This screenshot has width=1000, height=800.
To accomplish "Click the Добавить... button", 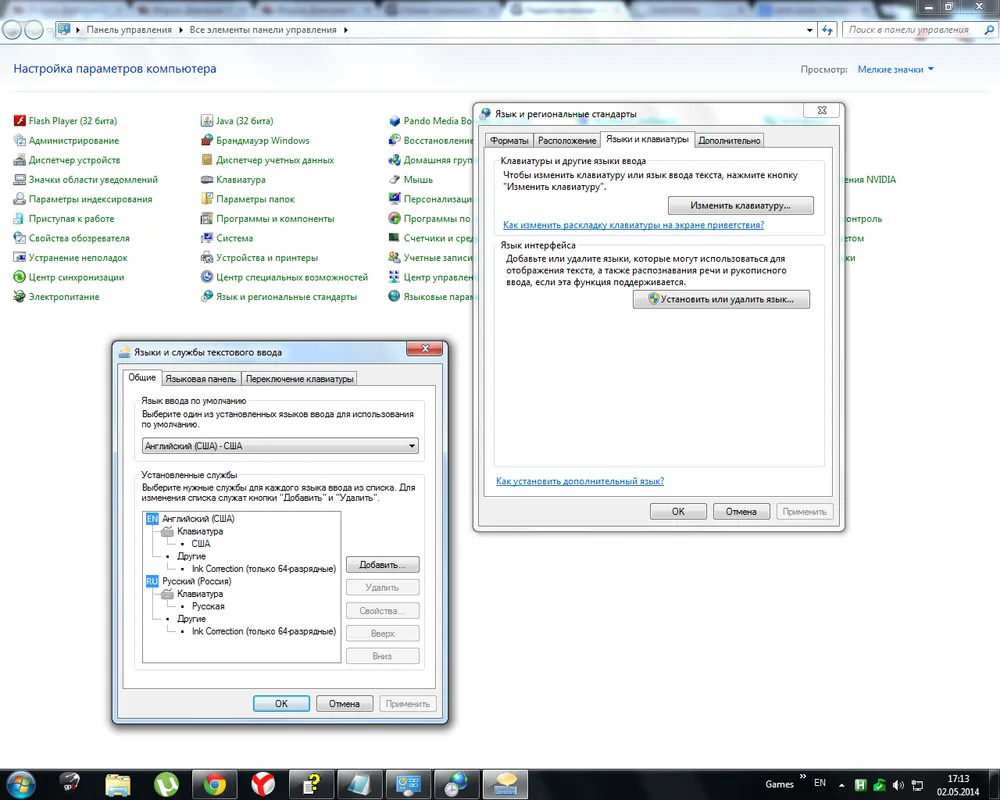I will click(382, 565).
